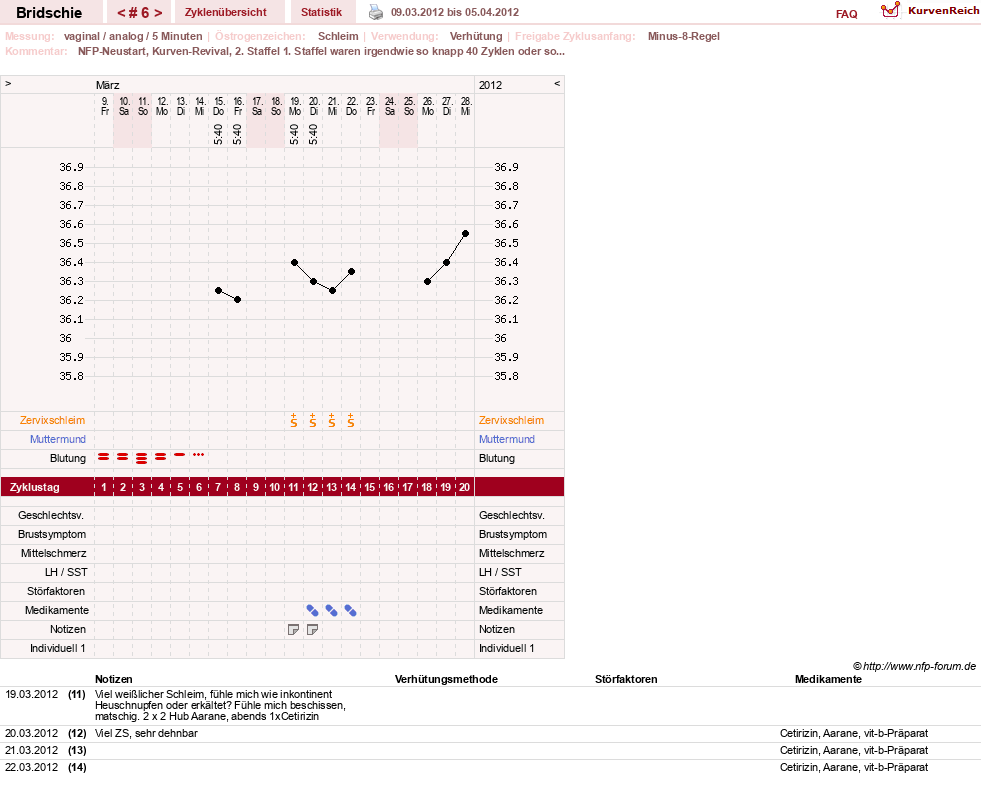Expand chart with the top-left > arrow
This screenshot has height=806, width=981.
(8, 83)
